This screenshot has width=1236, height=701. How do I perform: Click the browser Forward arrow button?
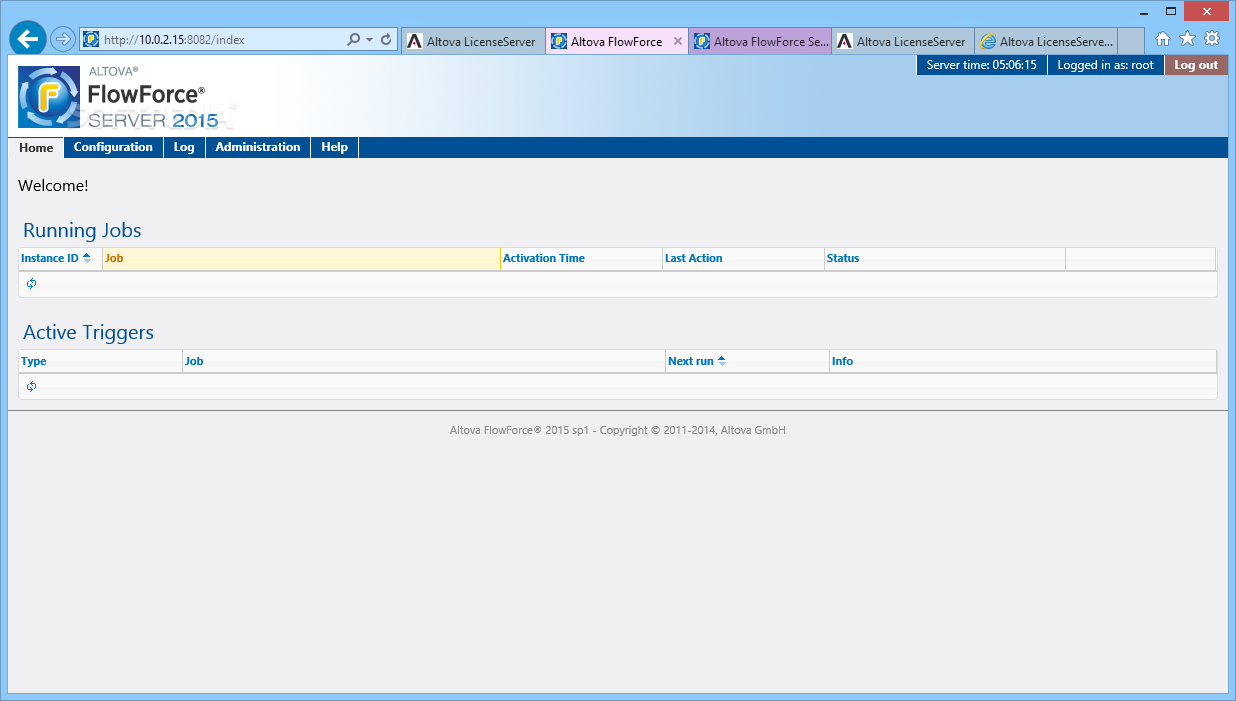(63, 40)
